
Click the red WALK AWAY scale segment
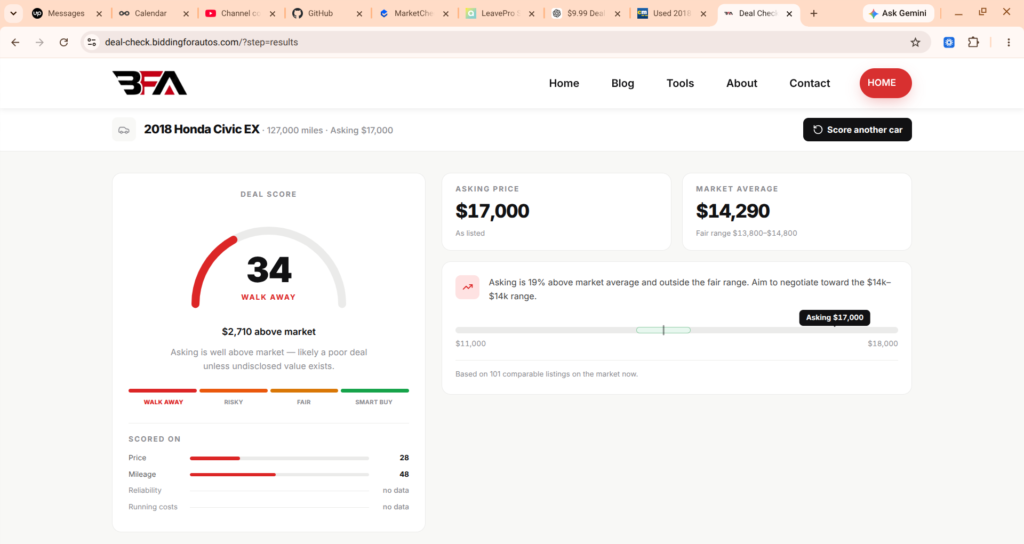pyautogui.click(x=163, y=391)
